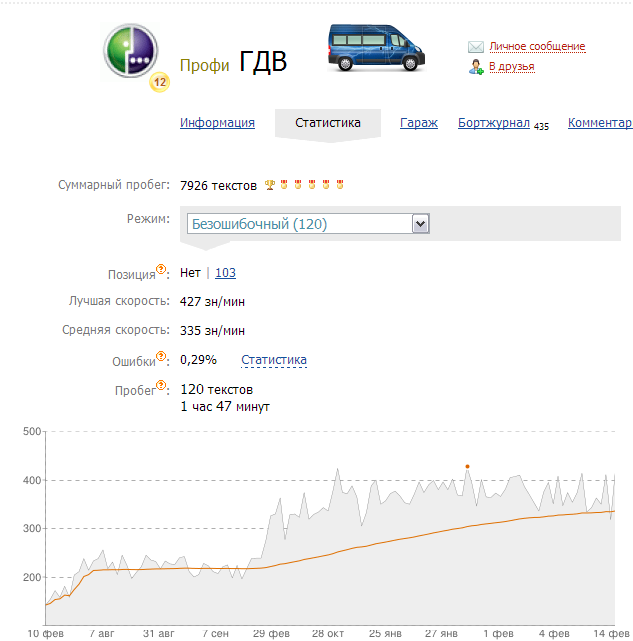Click help icon next to Позиция
Screen dimensions: 633x641
tap(161, 269)
